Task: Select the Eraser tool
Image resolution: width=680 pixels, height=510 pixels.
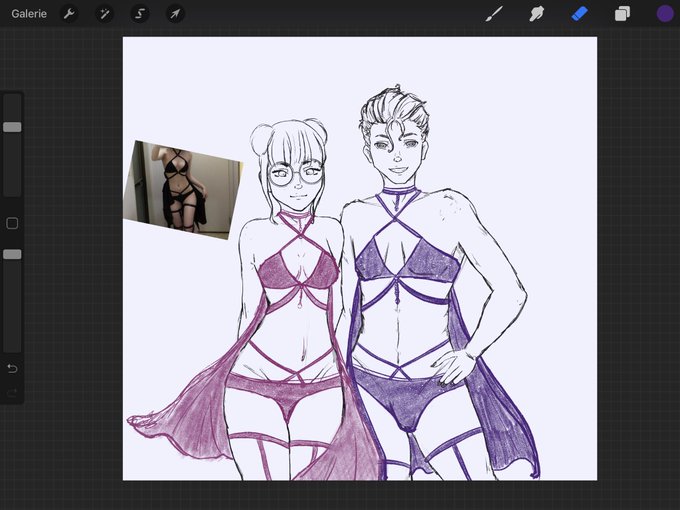Action: coord(579,14)
